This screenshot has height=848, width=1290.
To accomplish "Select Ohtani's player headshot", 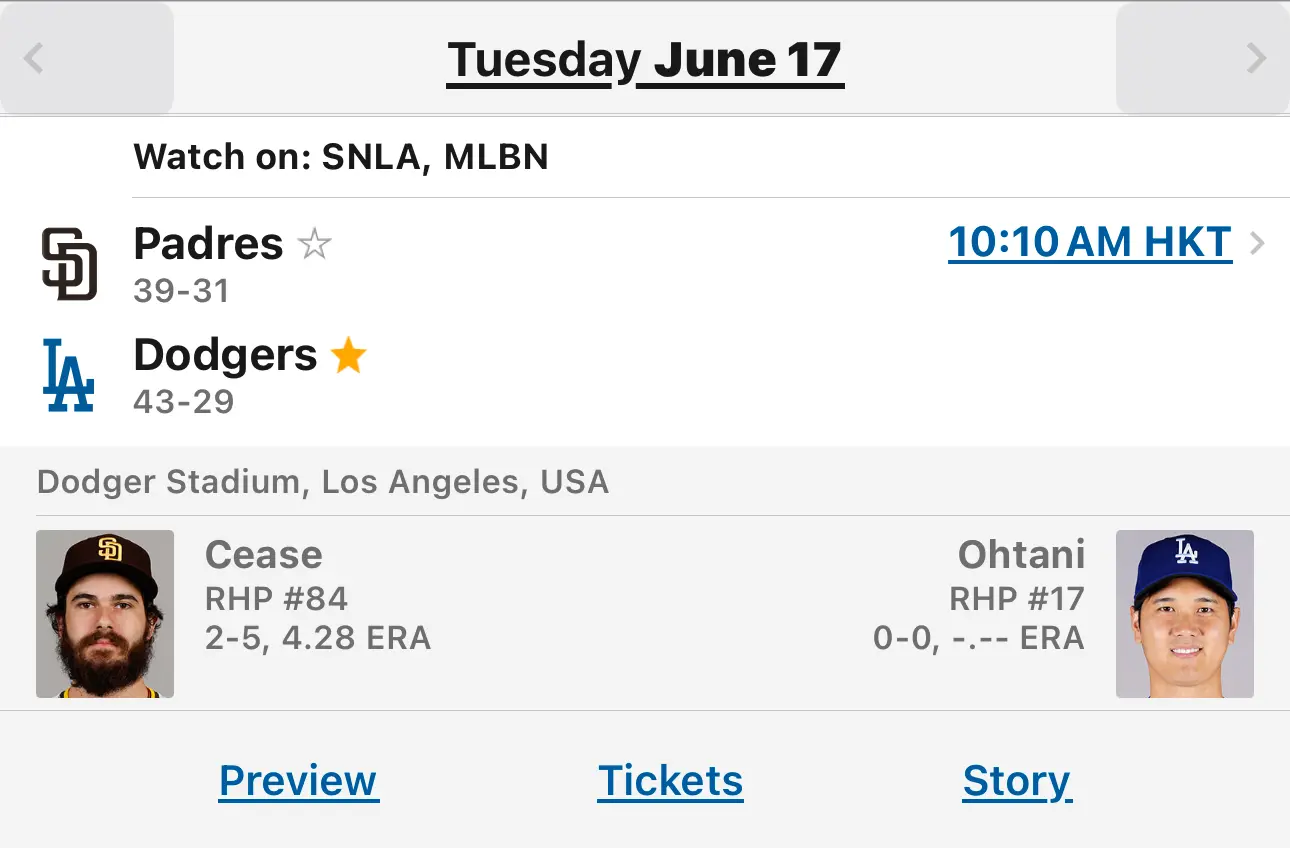I will [x=1185, y=614].
